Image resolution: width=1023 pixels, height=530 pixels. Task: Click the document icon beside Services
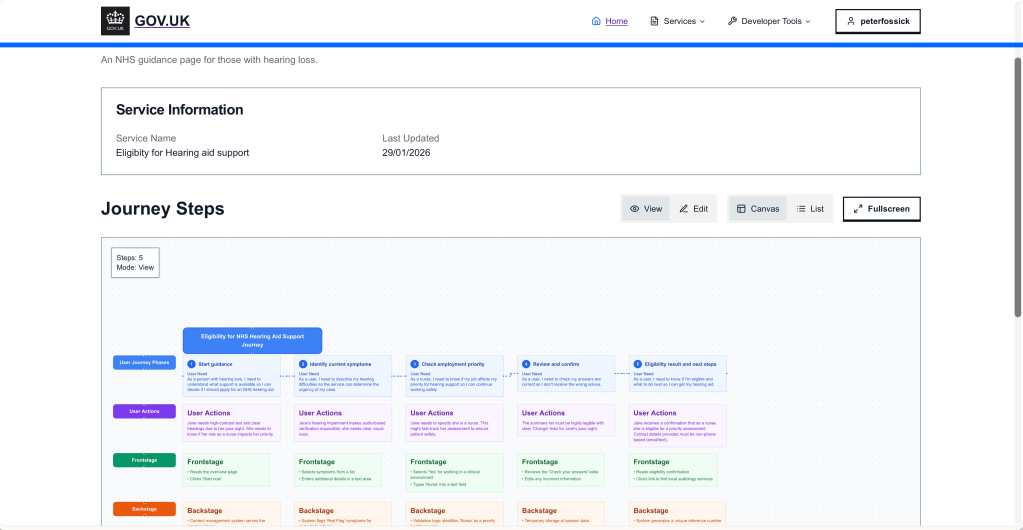(x=654, y=21)
